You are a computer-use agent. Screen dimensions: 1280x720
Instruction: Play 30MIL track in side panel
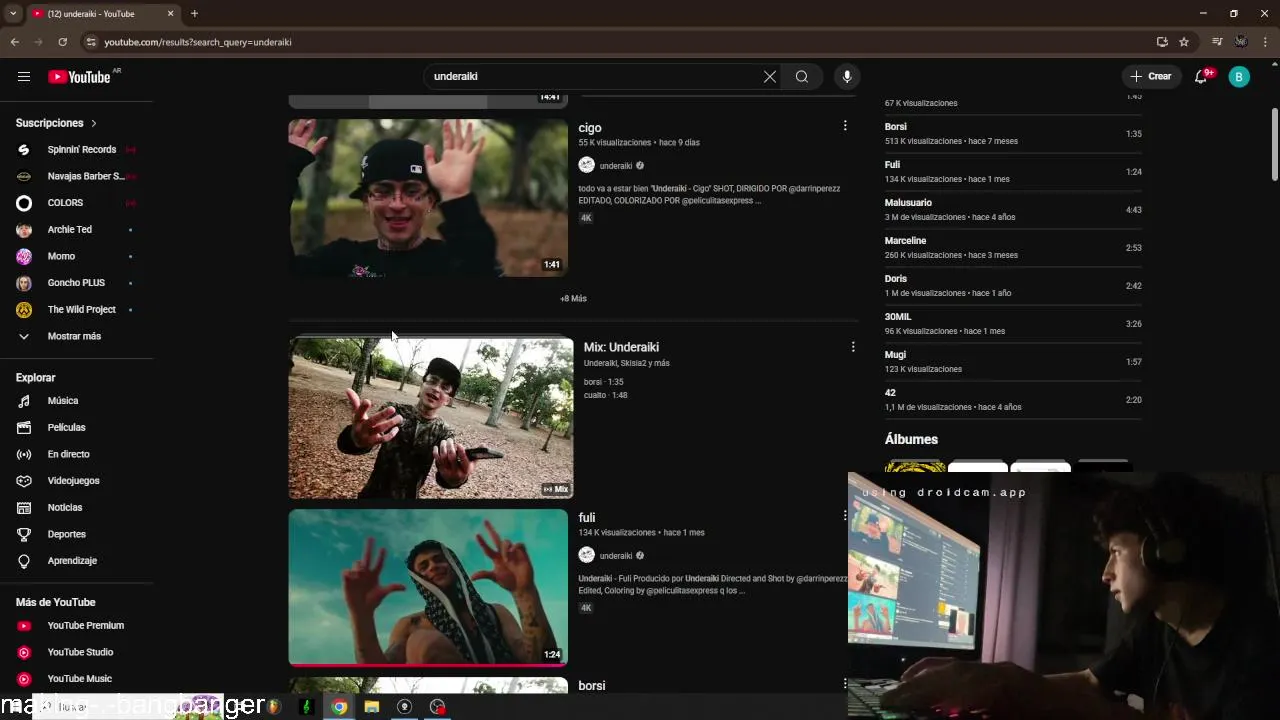click(x=1013, y=324)
